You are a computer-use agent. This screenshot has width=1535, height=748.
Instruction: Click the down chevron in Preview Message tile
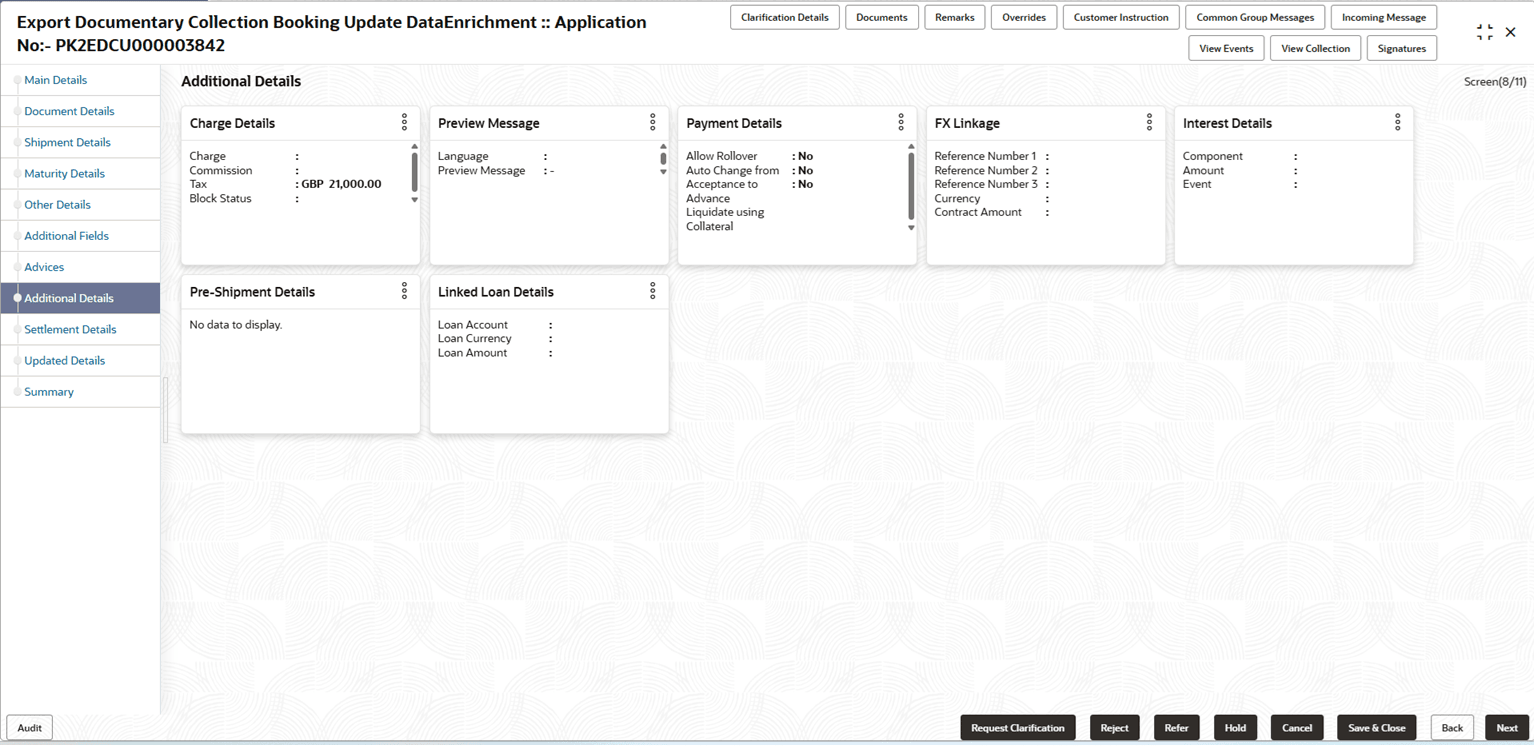click(x=662, y=170)
